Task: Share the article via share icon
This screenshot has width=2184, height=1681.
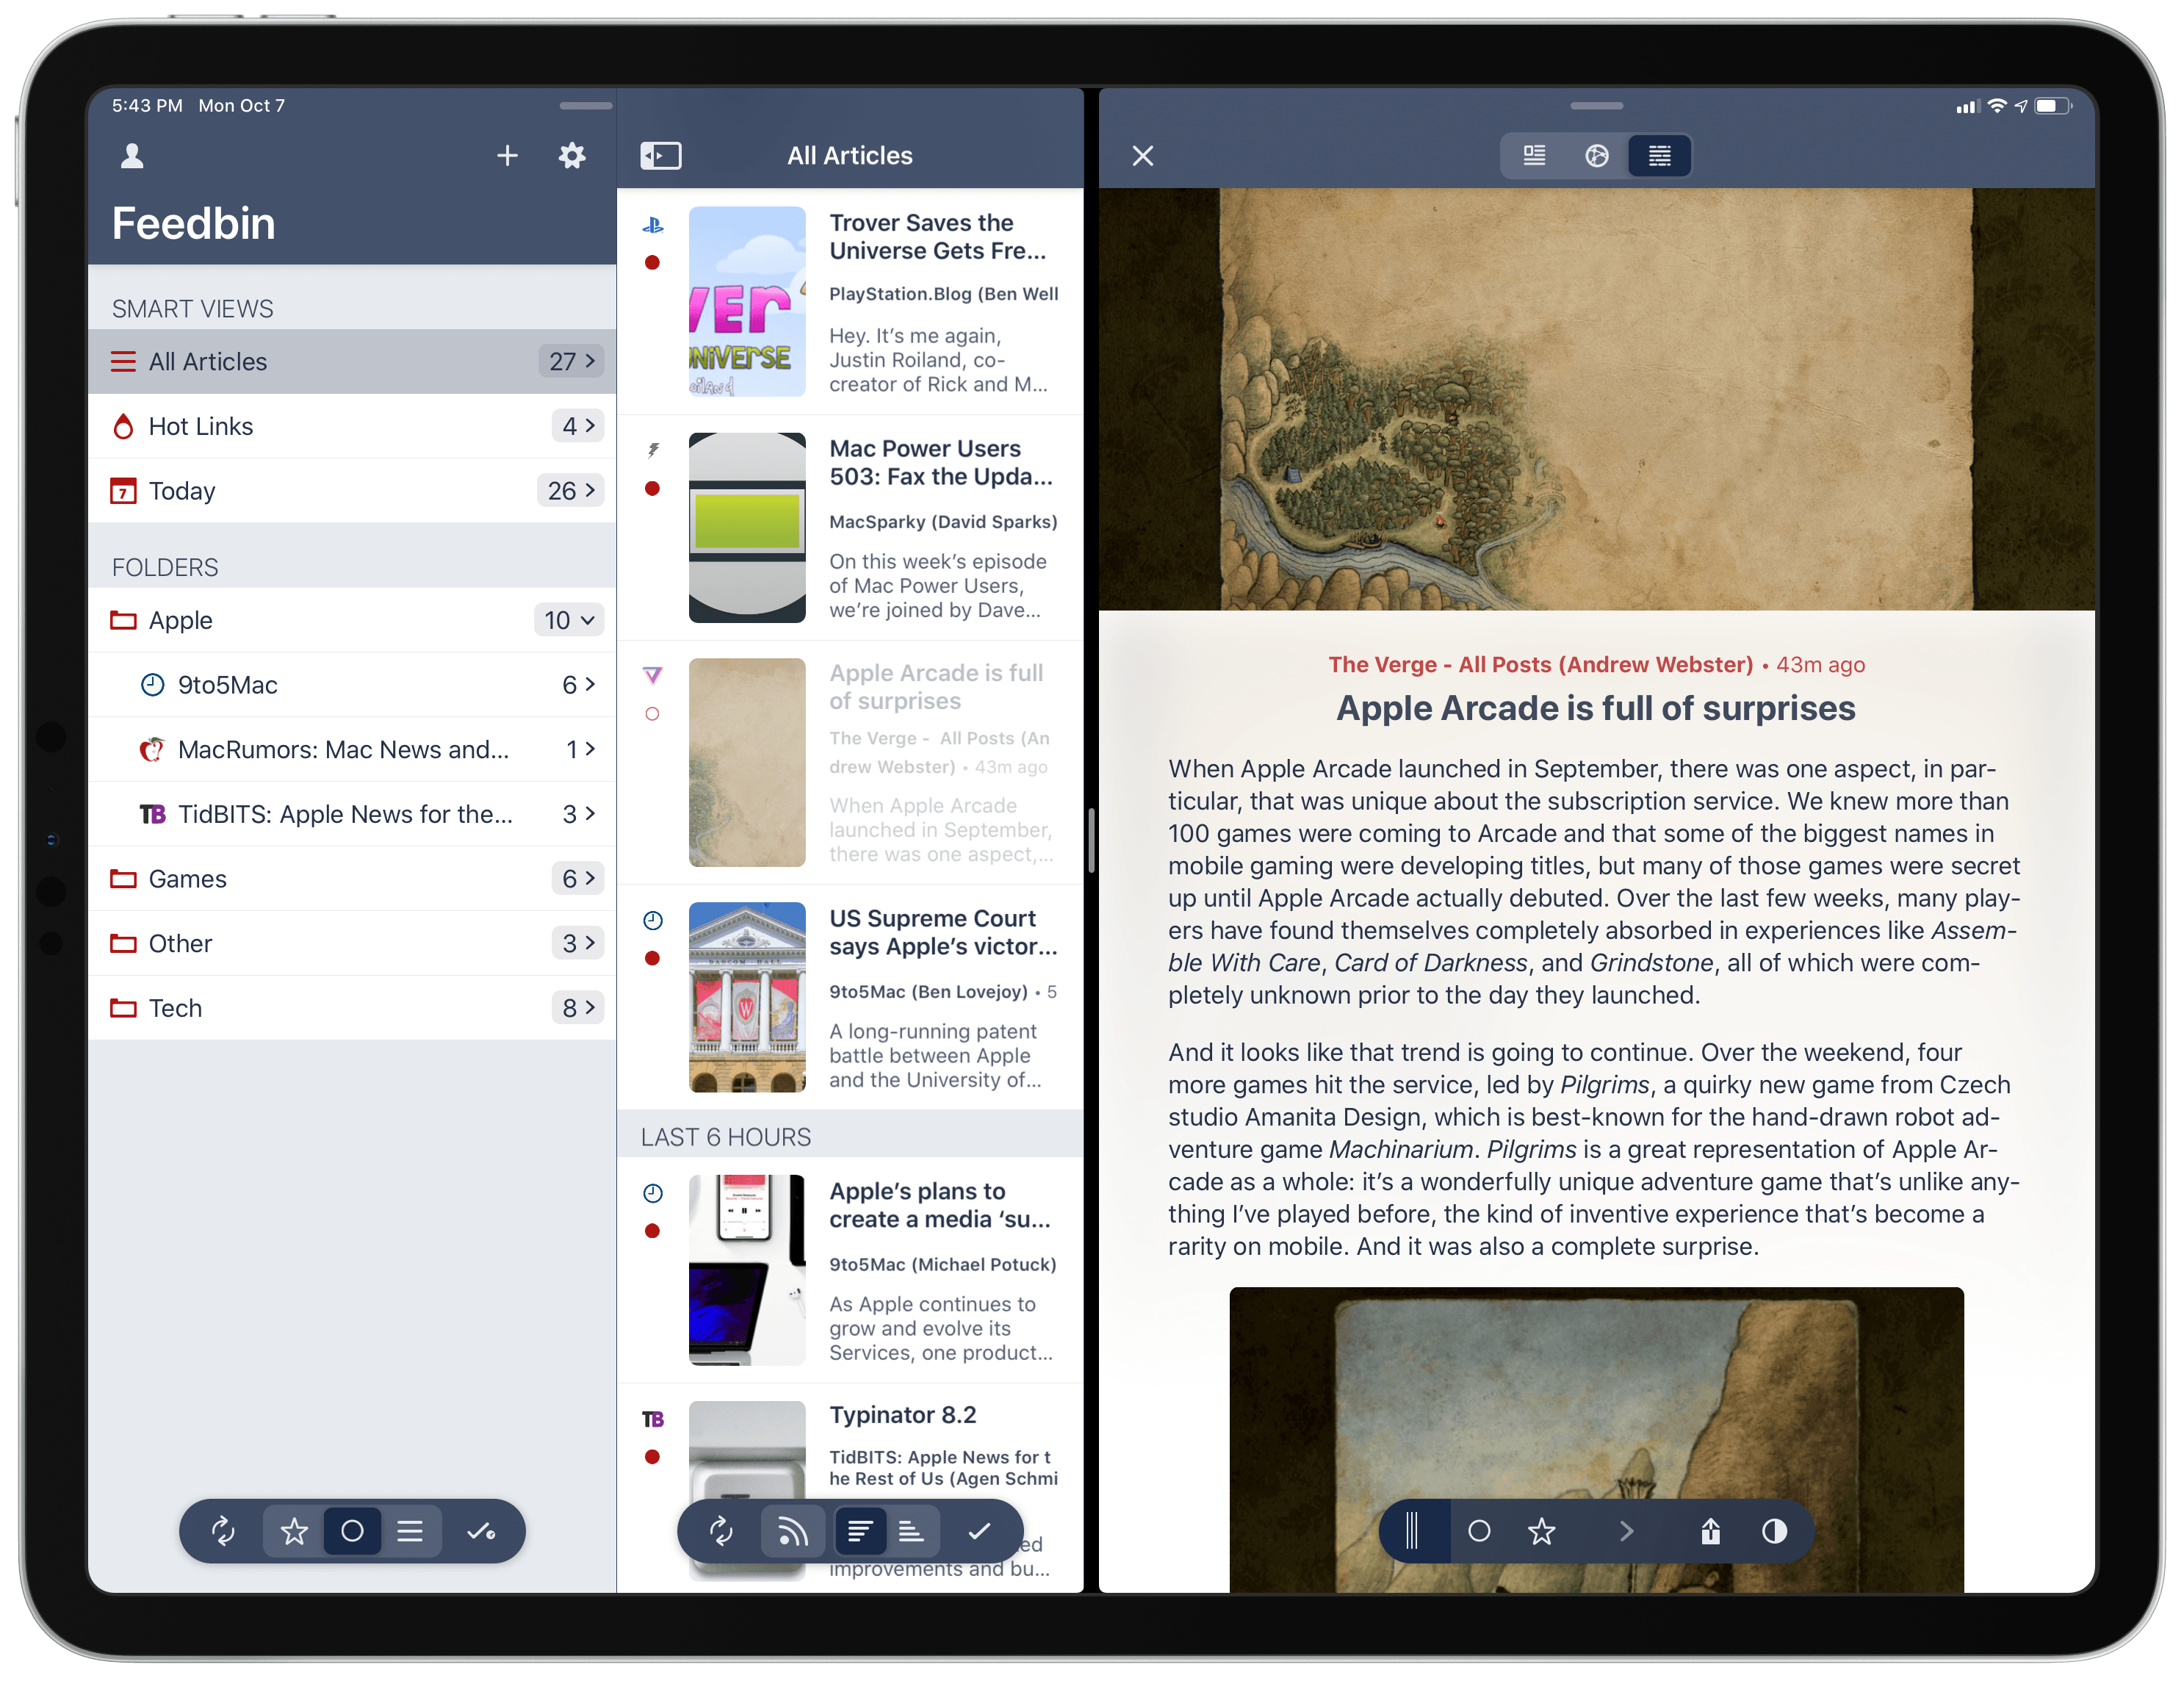Action: 1710,1531
